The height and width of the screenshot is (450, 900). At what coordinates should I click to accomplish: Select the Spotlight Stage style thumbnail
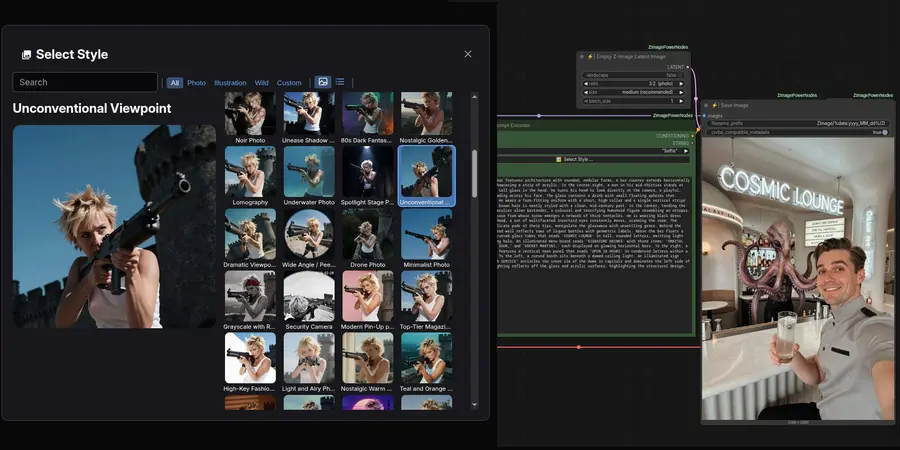coord(368,172)
